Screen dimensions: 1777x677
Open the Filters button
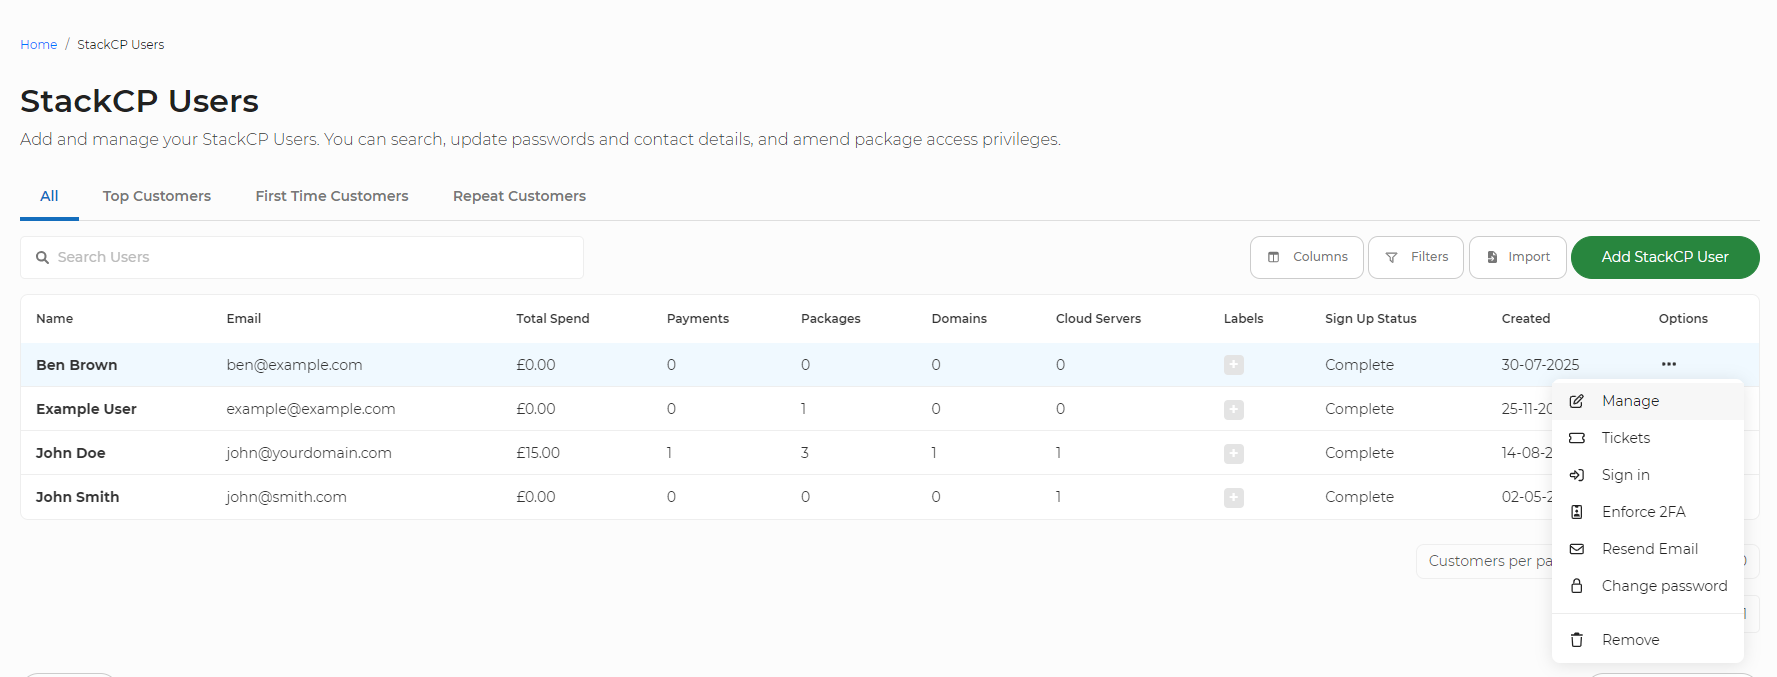(x=1416, y=257)
